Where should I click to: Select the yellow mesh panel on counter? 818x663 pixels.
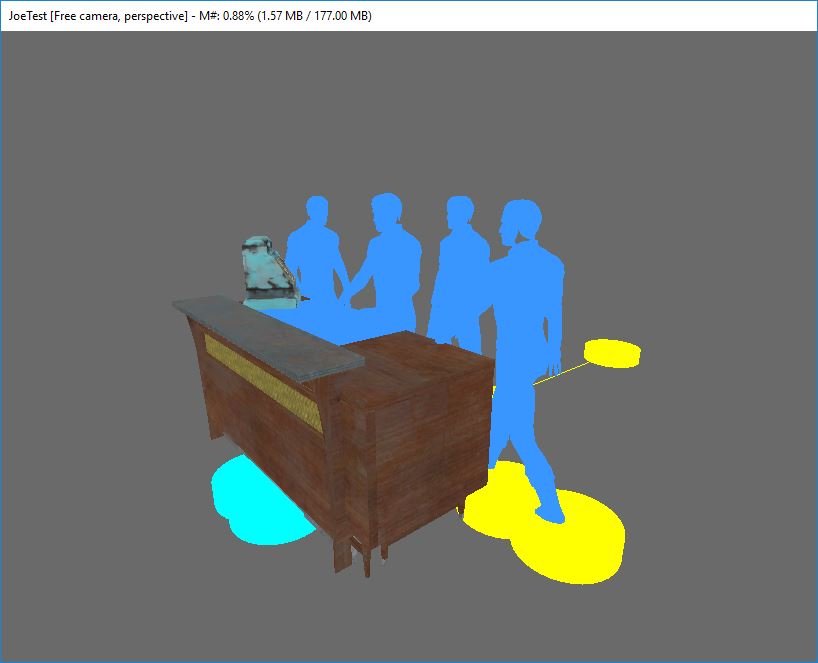(x=263, y=382)
